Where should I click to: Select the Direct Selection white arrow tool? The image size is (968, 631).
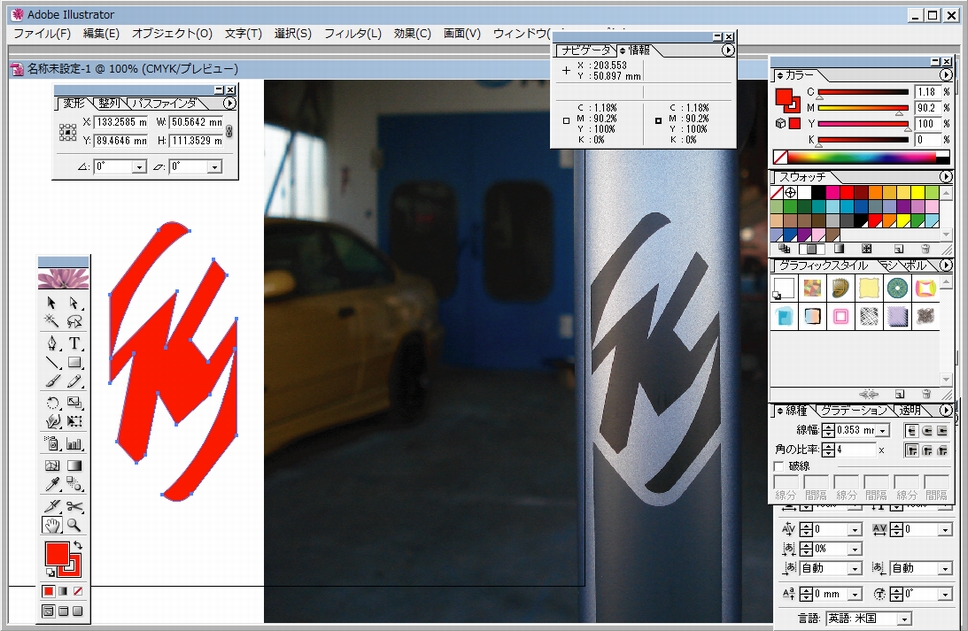pyautogui.click(x=75, y=302)
